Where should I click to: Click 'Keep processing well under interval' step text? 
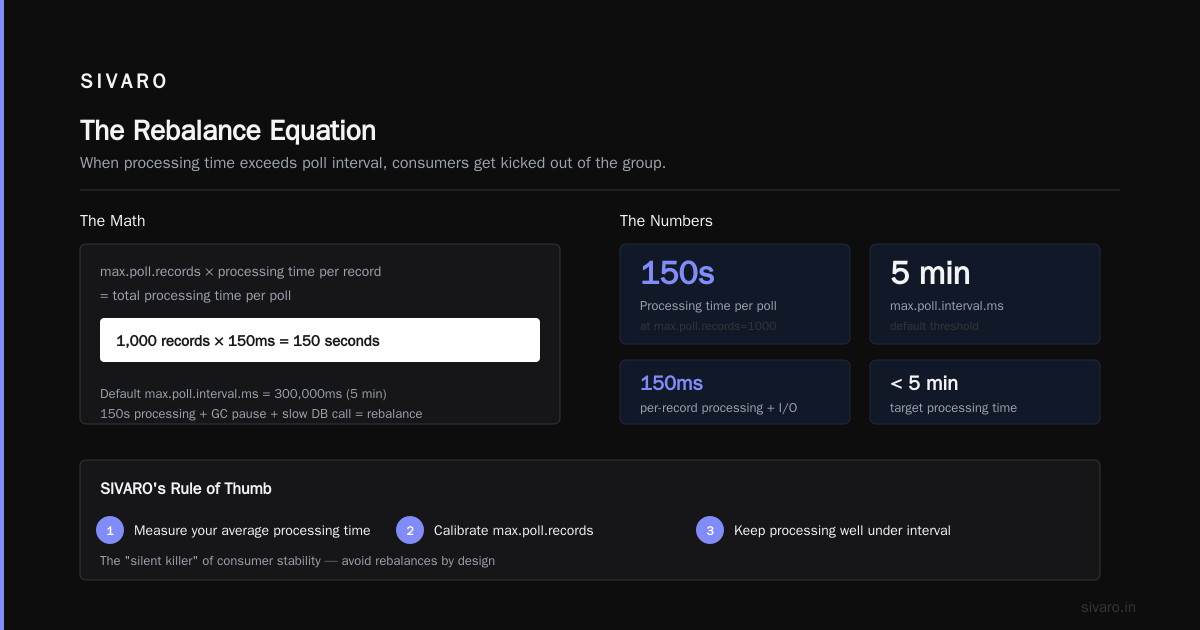(x=842, y=530)
